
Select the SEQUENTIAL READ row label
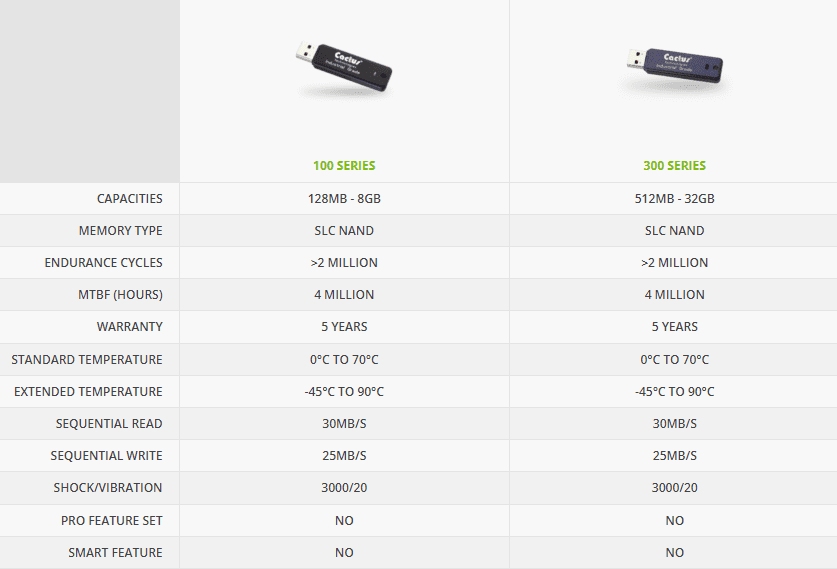109,424
